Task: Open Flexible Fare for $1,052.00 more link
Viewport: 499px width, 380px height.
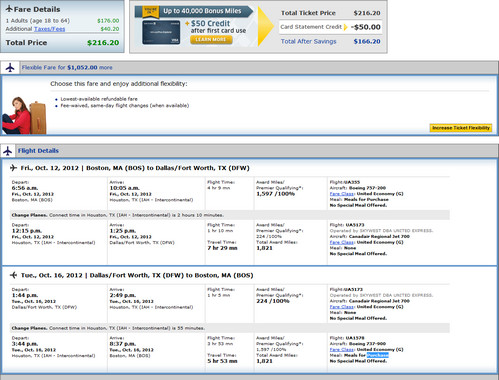Action: (67, 67)
